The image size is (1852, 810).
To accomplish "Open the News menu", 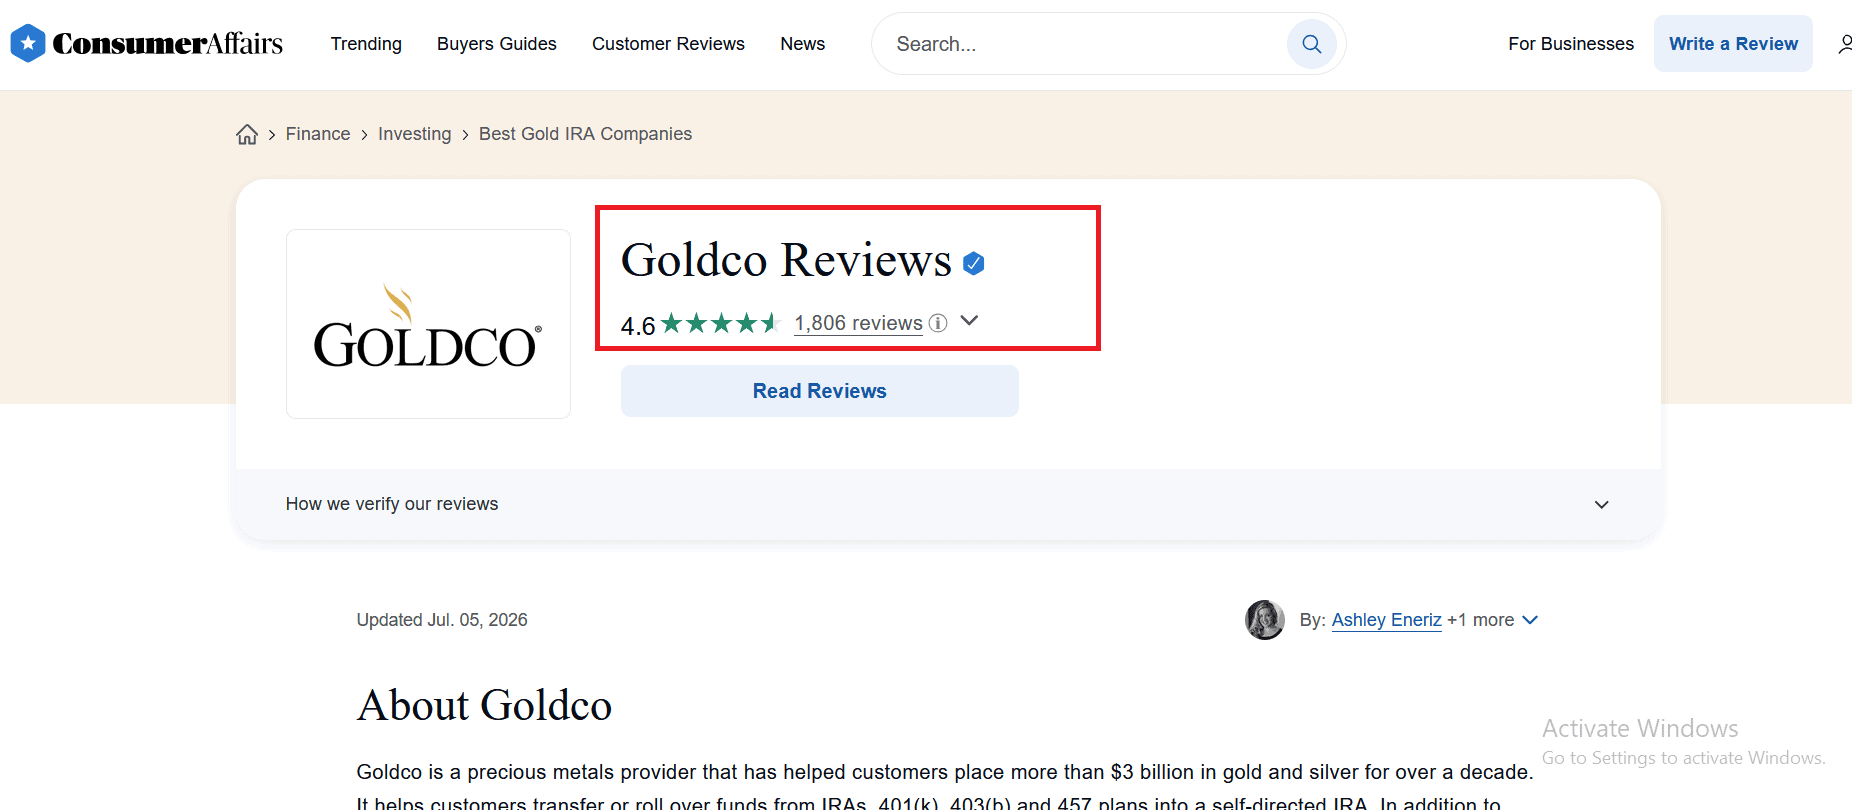I will (x=803, y=44).
